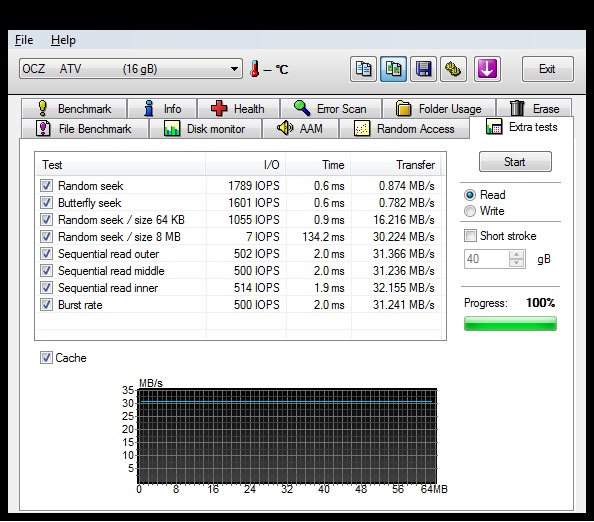The image size is (594, 522).
Task: Uncheck the Random seek test checkbox
Action: click(x=46, y=186)
